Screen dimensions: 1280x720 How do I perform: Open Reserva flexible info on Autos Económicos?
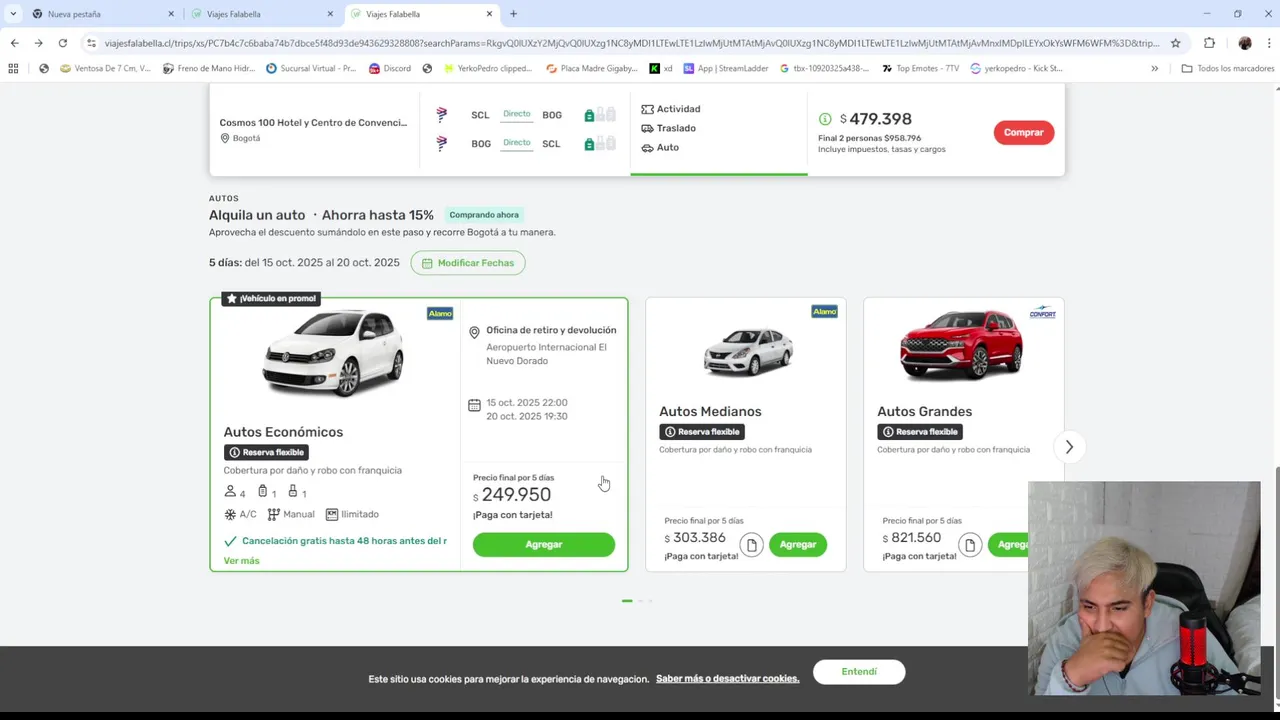coord(266,453)
